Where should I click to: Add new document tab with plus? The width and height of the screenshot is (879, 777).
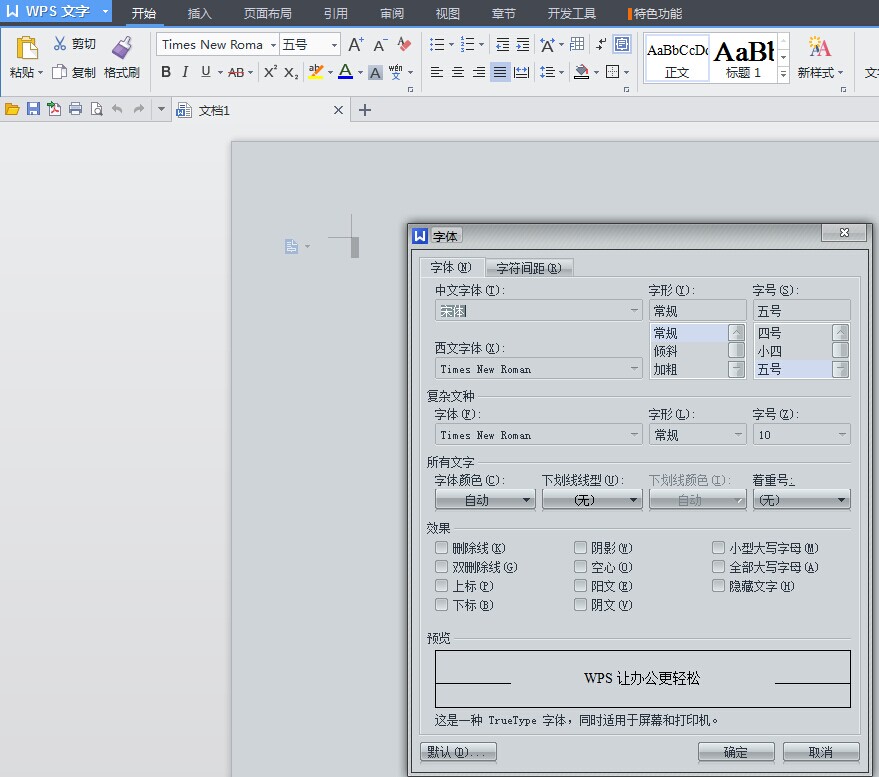(365, 110)
